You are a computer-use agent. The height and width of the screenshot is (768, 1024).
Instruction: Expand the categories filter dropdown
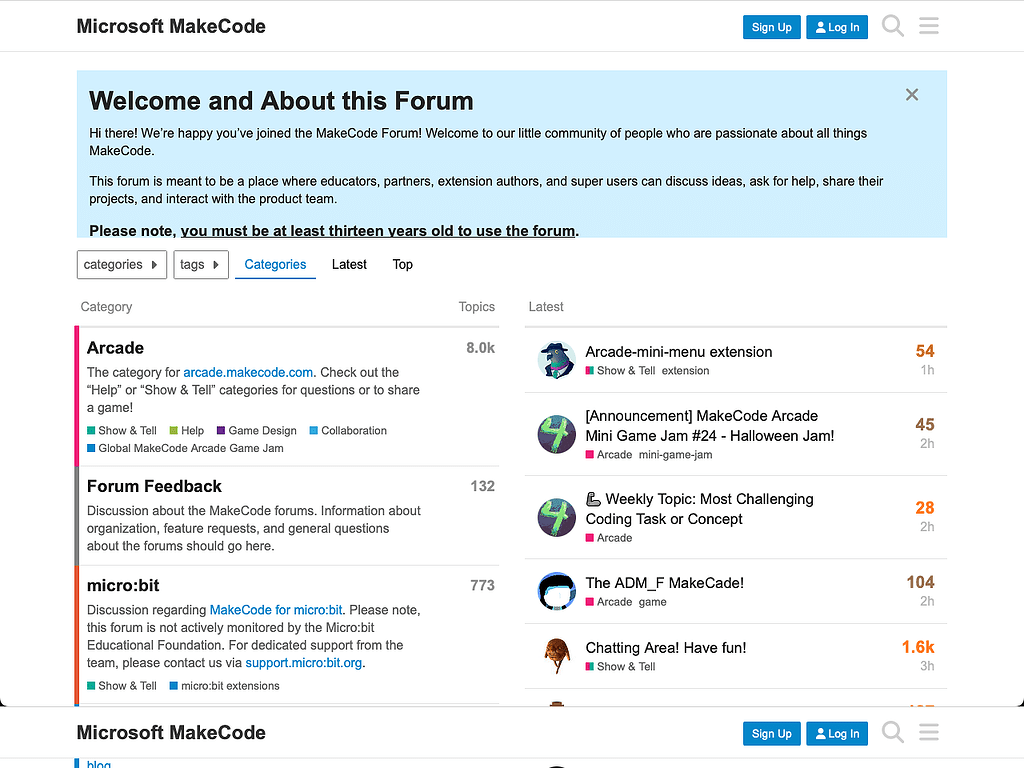[x=121, y=264]
